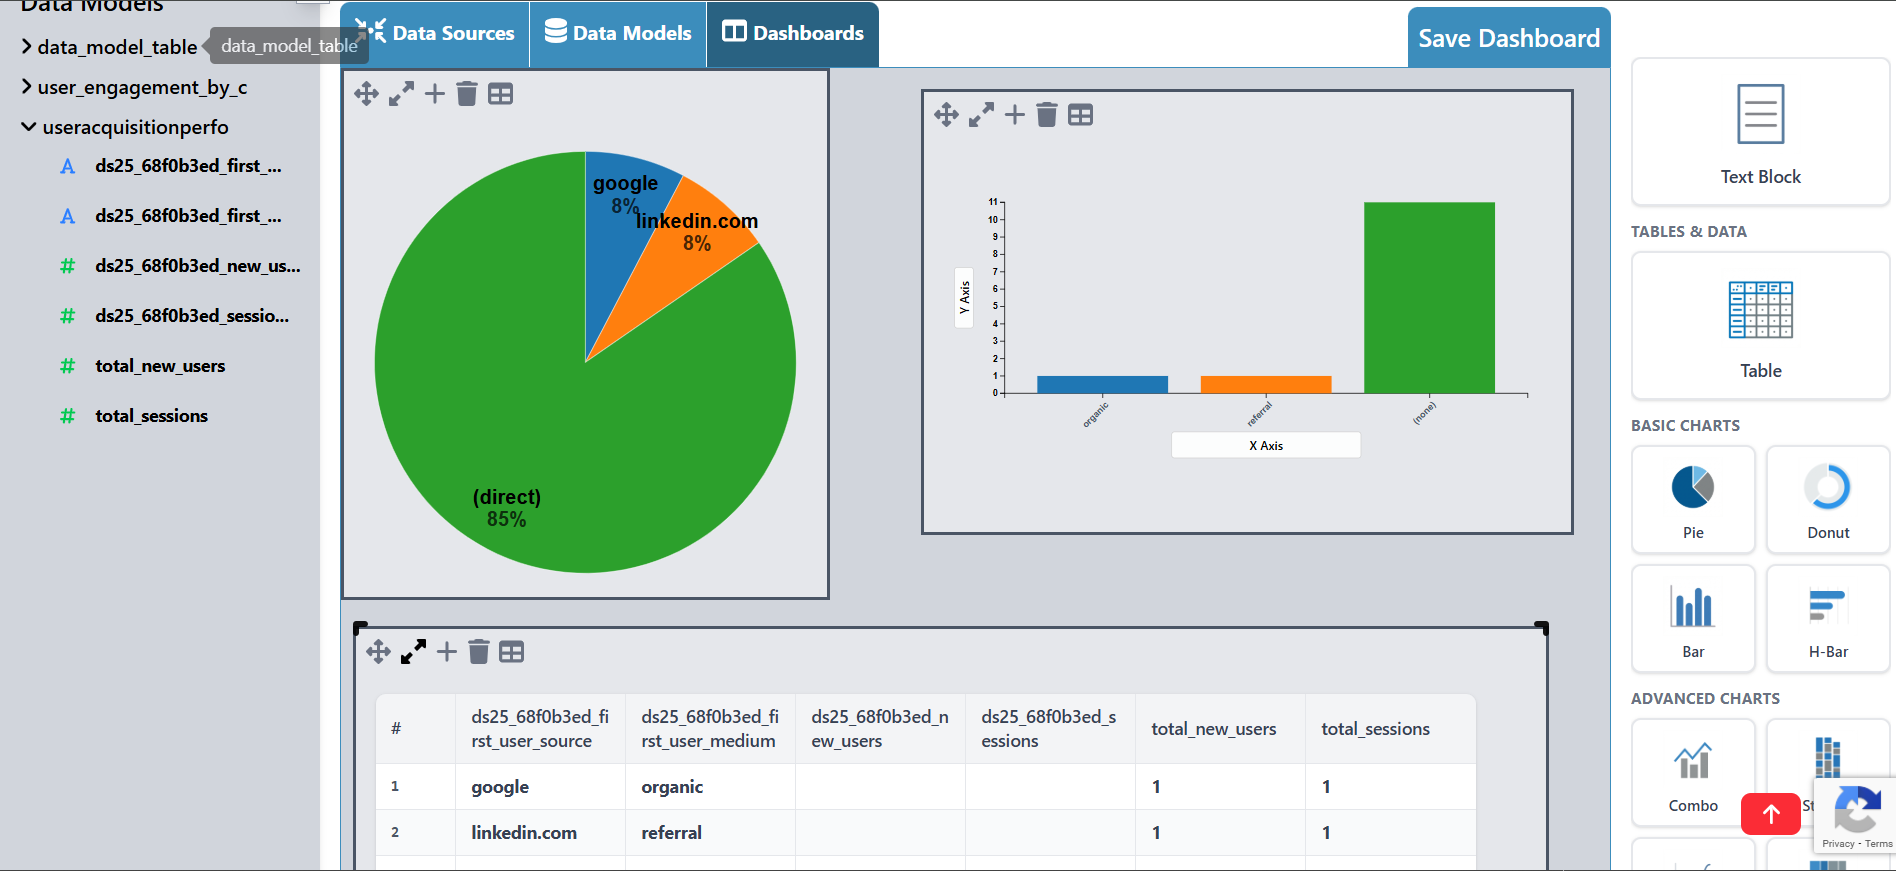This screenshot has width=1896, height=871.
Task: Click the X Axis label field
Action: [x=1265, y=446]
